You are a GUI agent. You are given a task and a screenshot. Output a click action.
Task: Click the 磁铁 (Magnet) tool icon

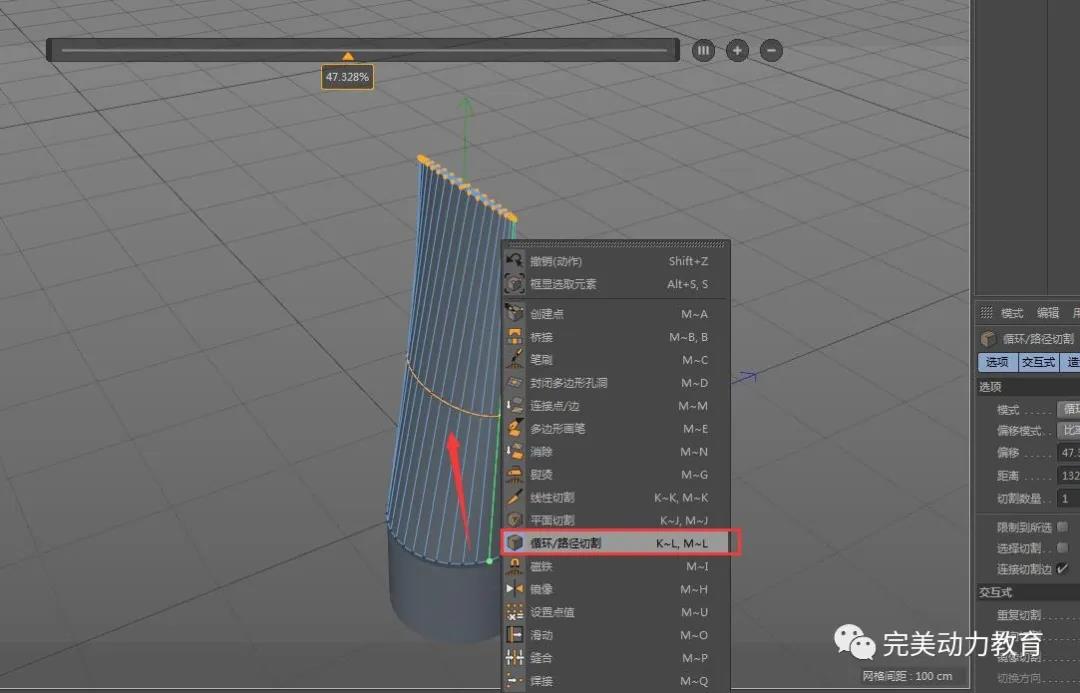(515, 566)
